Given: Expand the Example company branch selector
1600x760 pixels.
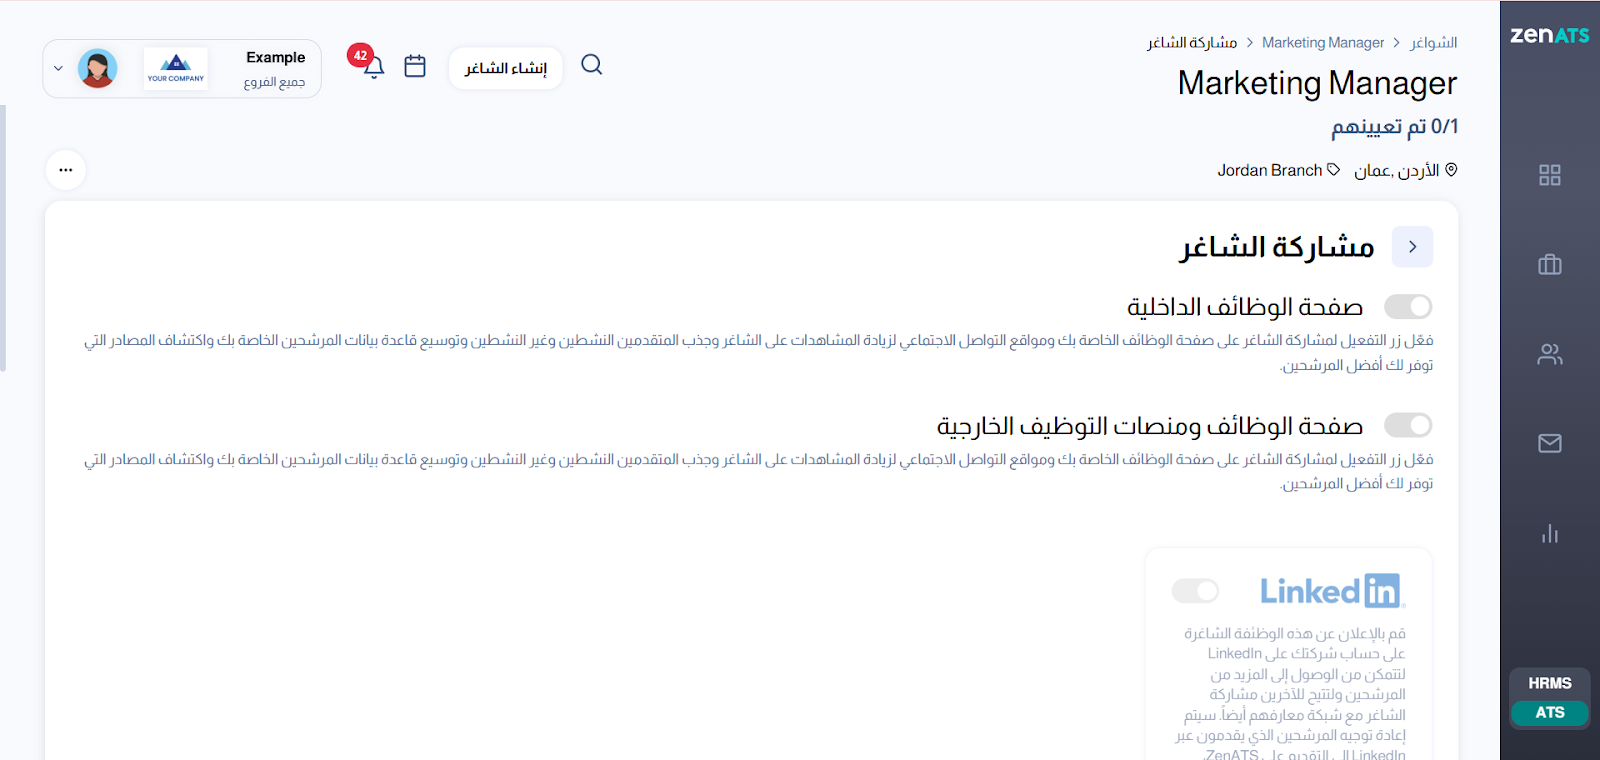Looking at the screenshot, I should (182, 69).
